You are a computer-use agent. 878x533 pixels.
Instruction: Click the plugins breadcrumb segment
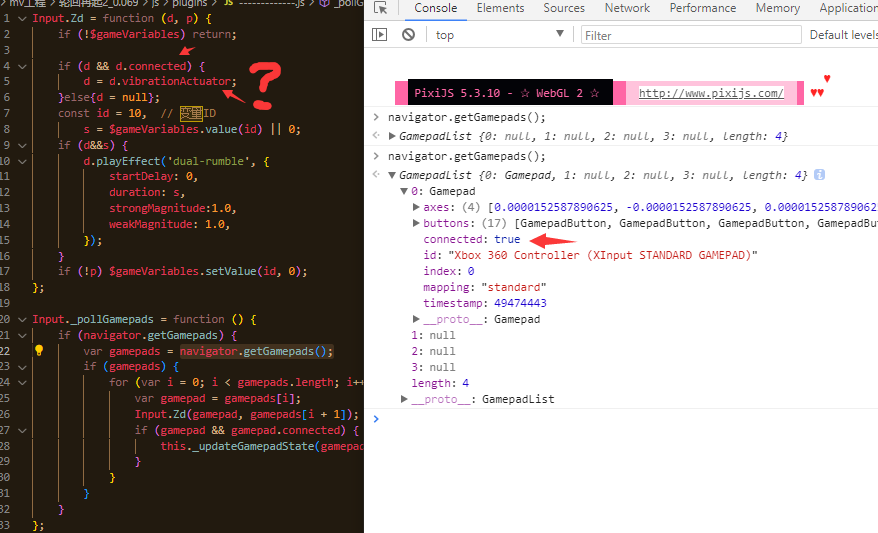pyautogui.click(x=190, y=3)
